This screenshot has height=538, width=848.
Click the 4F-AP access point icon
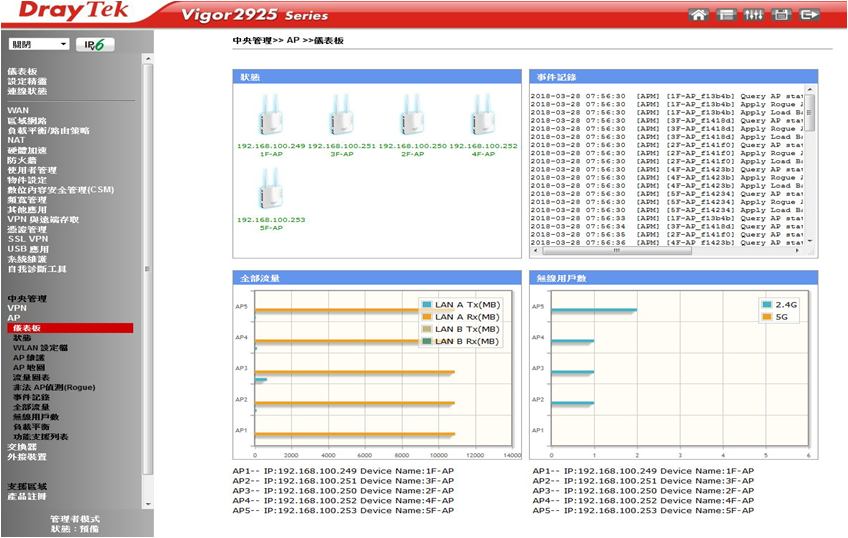click(483, 117)
